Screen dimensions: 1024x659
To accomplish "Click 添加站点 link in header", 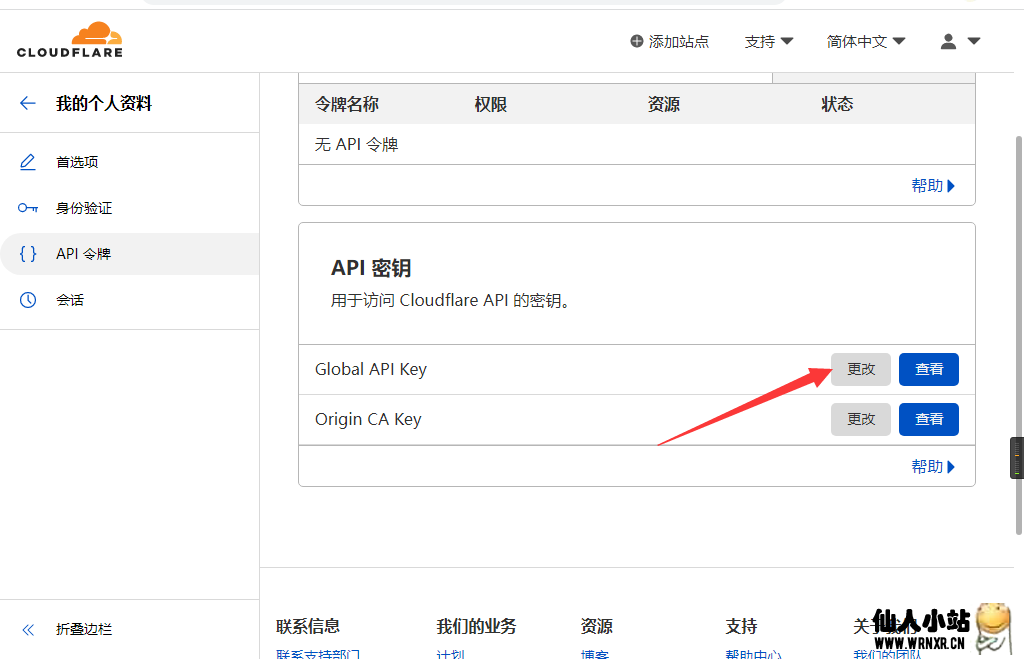I will [679, 42].
